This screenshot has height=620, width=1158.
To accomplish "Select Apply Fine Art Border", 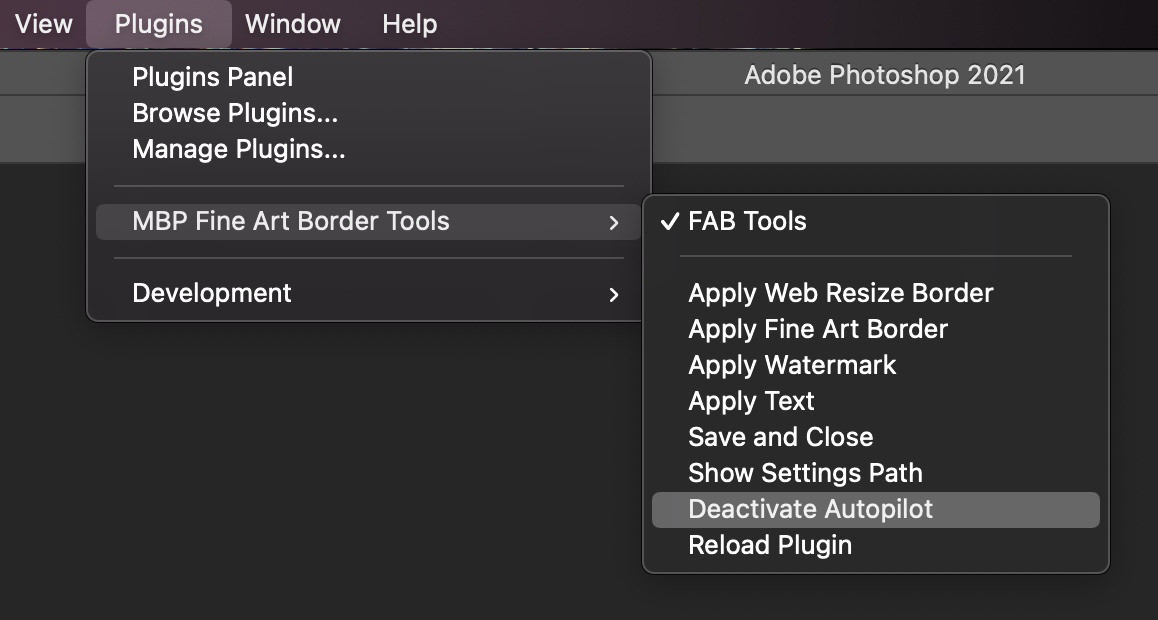I will (817, 329).
